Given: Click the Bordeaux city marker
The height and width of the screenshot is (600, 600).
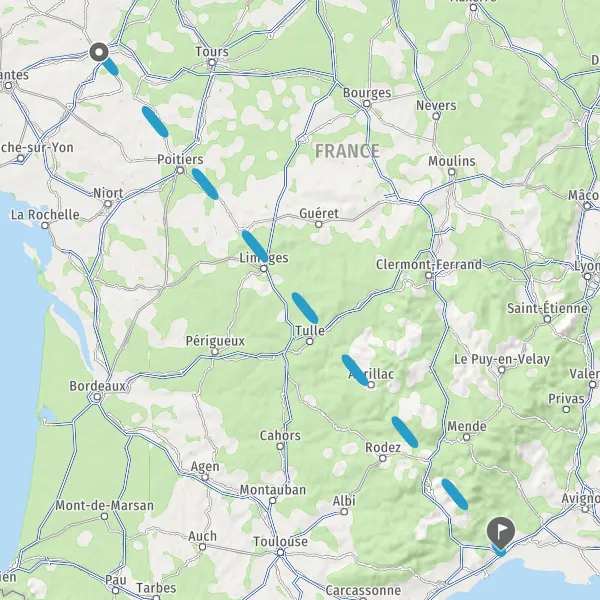Looking at the screenshot, I should click(97, 397).
